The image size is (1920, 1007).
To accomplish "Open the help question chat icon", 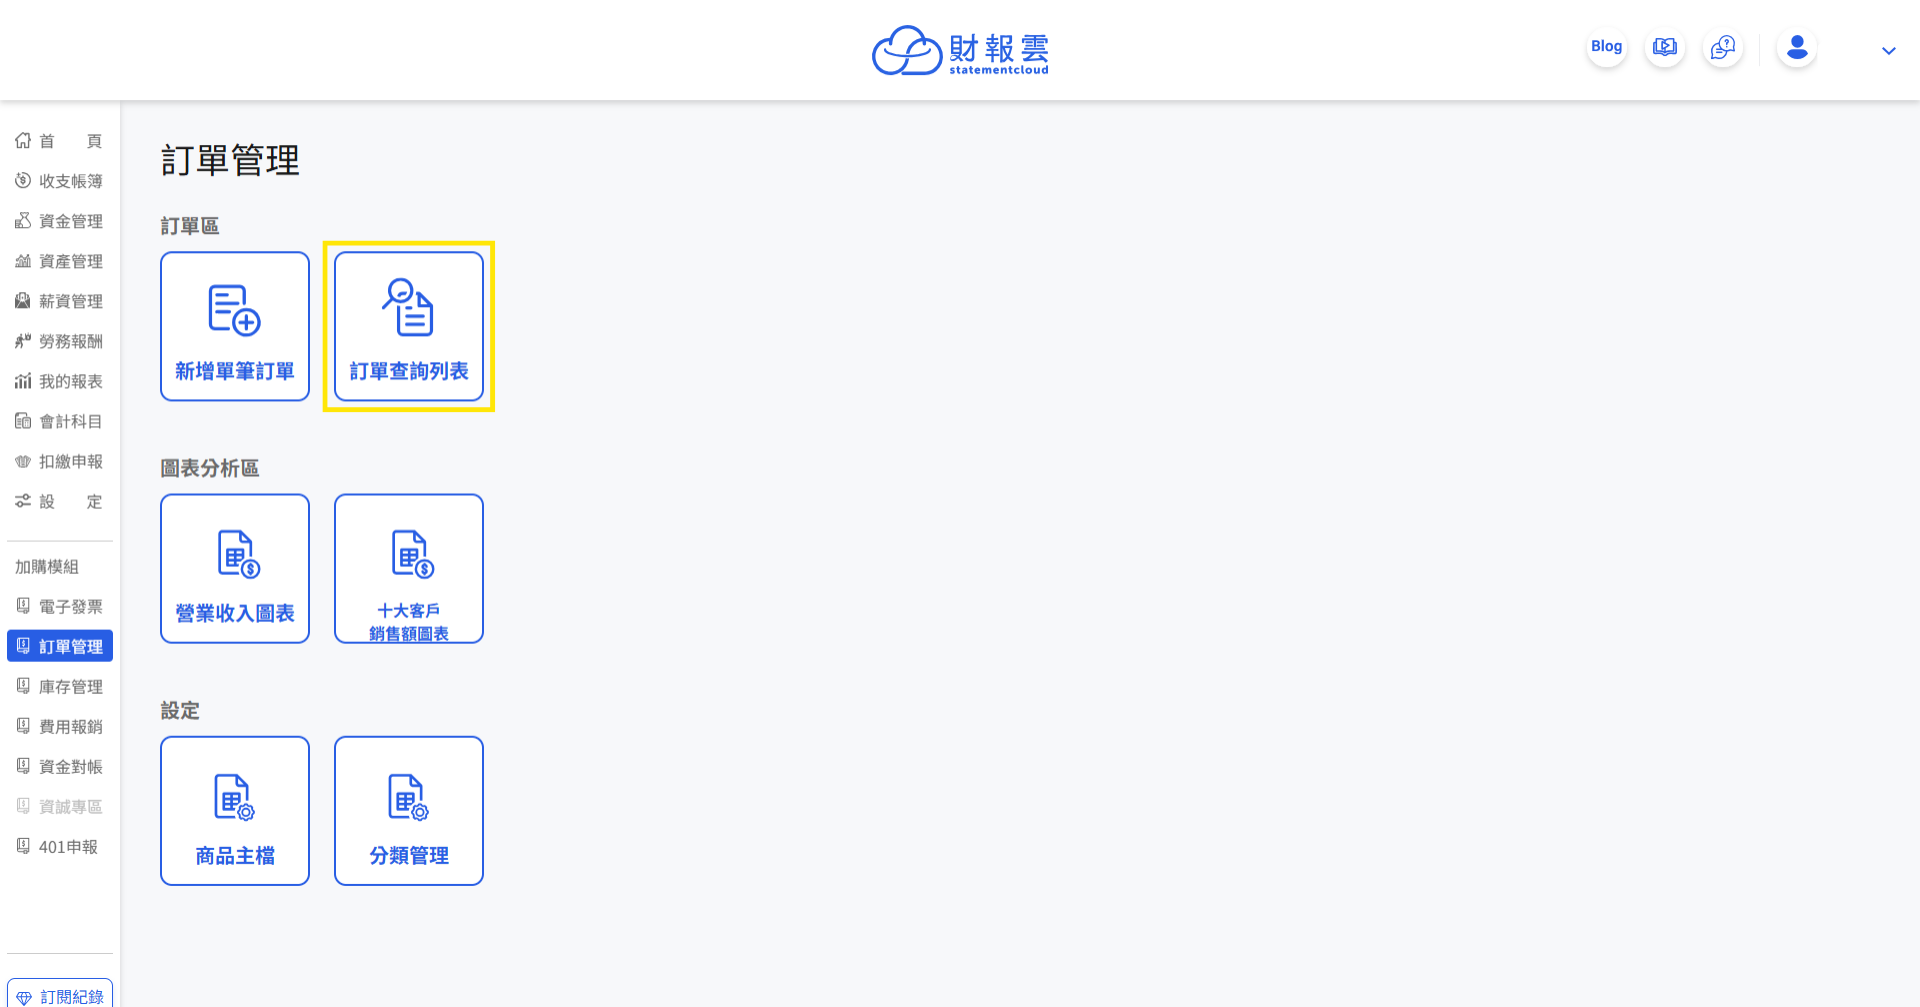I will 1723,48.
